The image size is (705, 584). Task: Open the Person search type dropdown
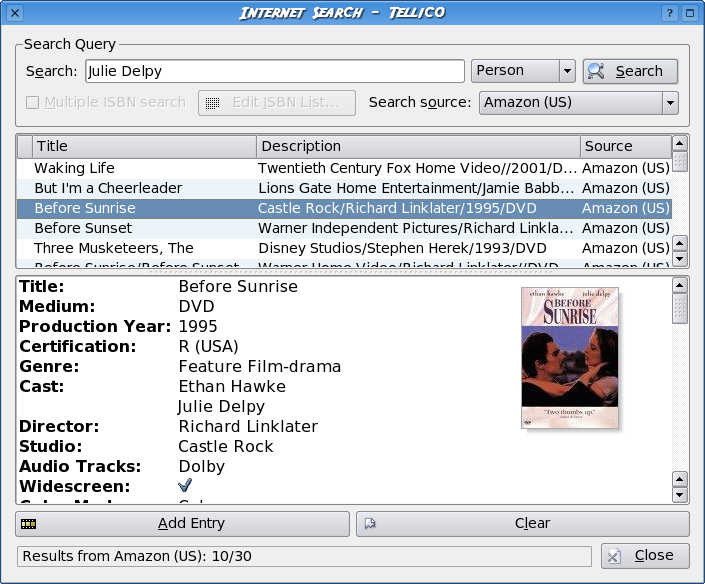523,71
